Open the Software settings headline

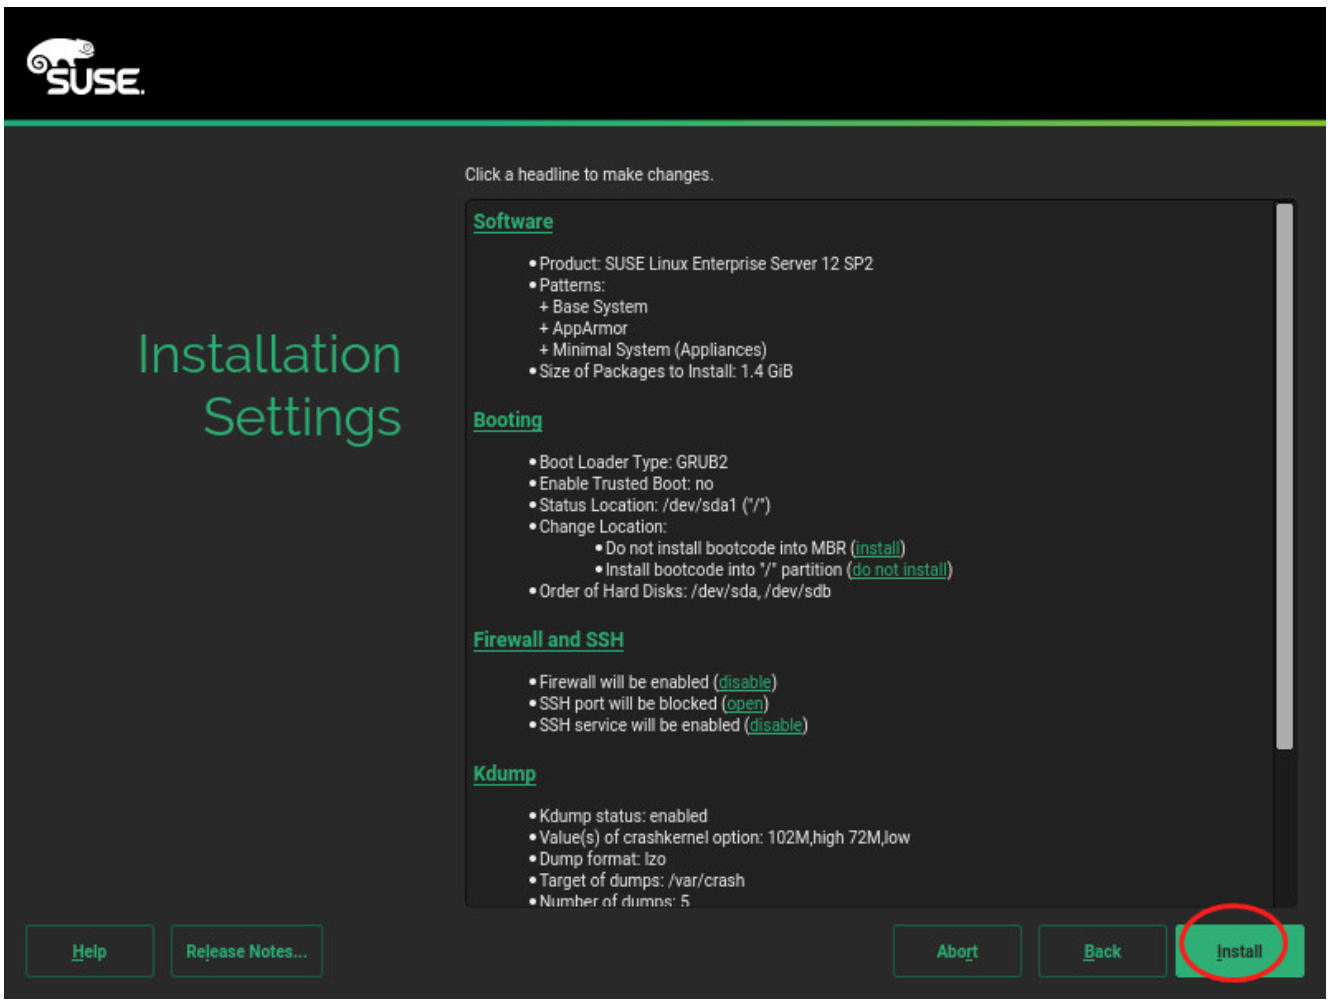coord(513,222)
